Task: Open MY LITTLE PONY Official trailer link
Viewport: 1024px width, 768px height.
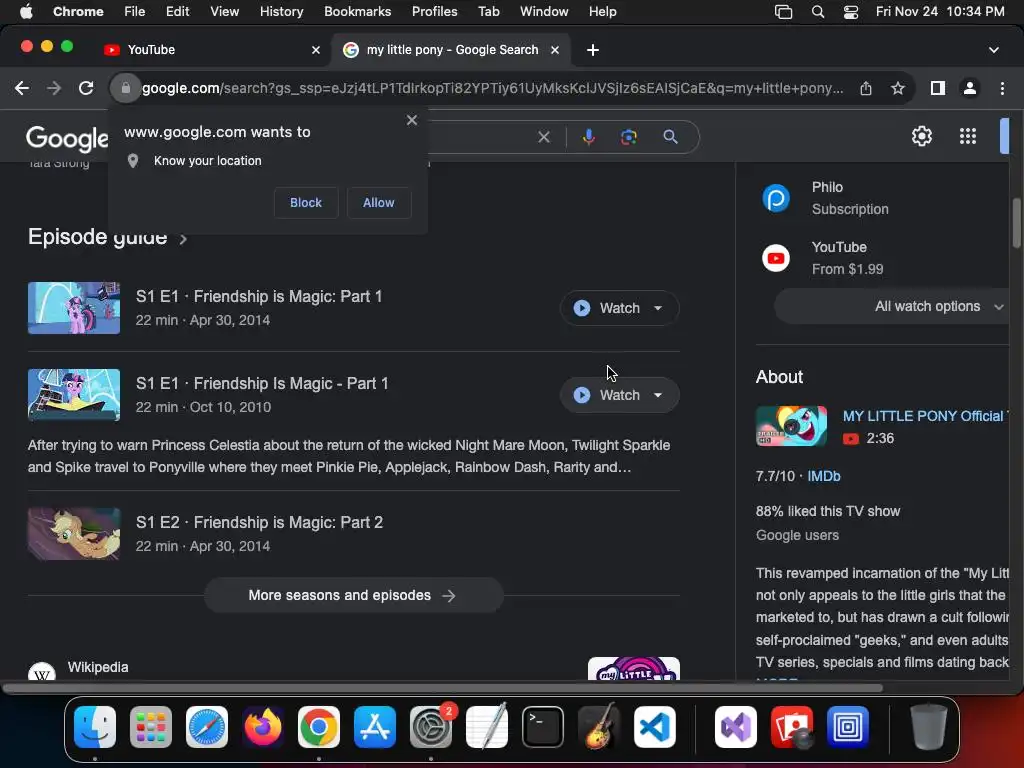Action: [925, 416]
